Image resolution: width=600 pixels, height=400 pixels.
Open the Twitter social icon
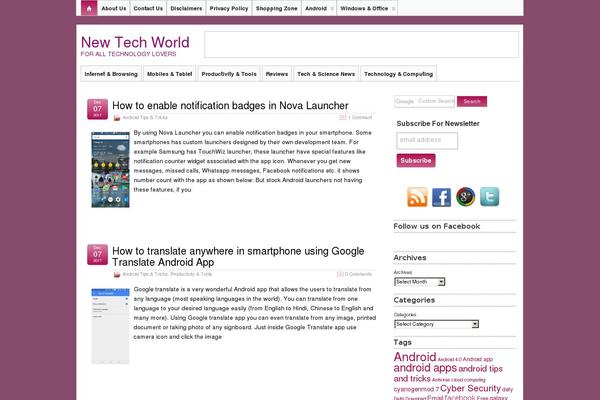489,197
